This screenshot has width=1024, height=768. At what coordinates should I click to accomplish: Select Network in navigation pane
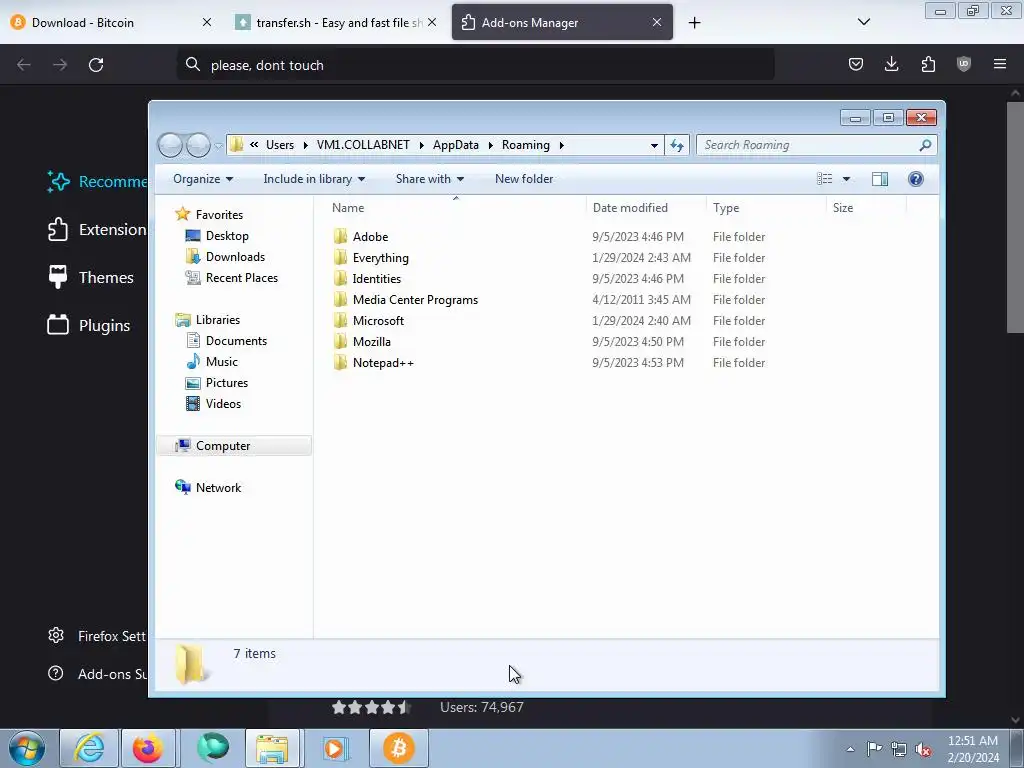click(x=218, y=487)
